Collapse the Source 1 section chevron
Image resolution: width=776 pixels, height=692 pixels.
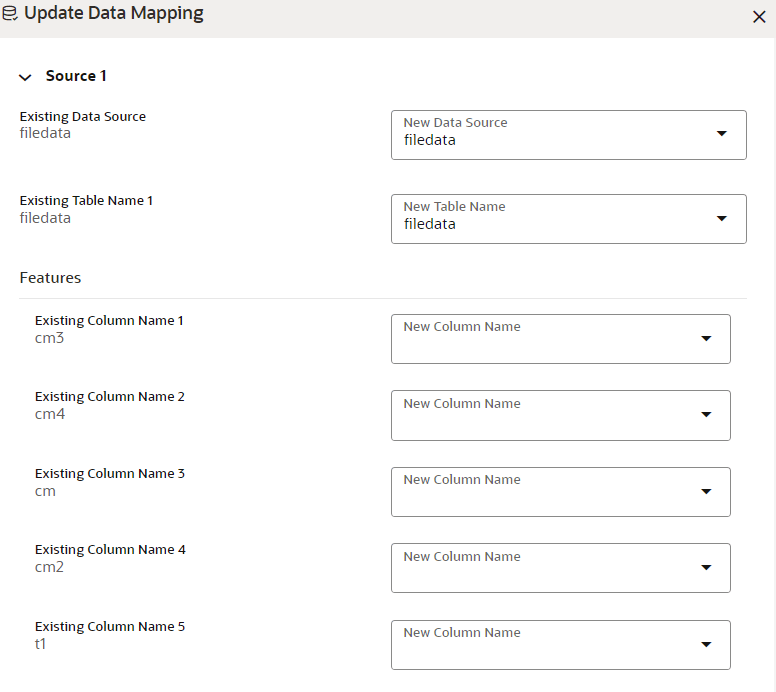[x=25, y=77]
